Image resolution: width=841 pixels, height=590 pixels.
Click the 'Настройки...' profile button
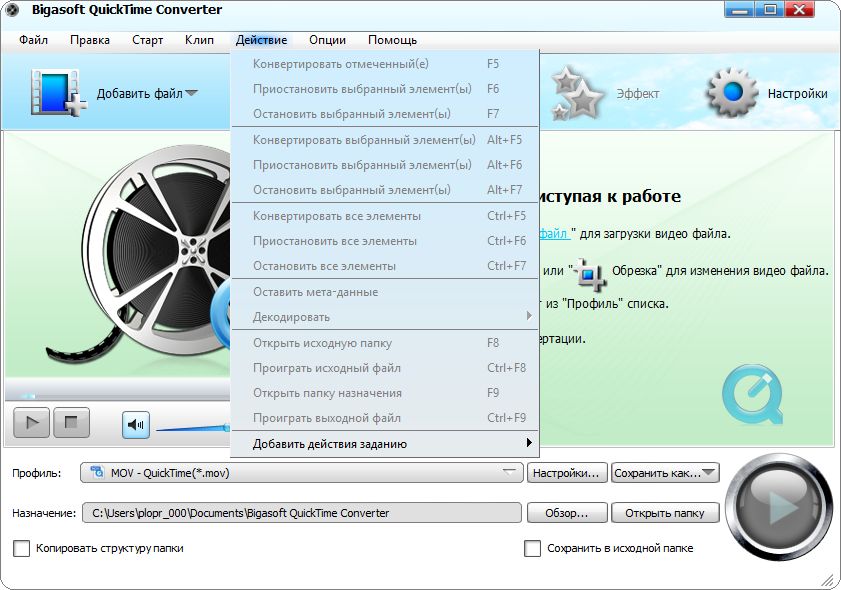click(x=566, y=473)
